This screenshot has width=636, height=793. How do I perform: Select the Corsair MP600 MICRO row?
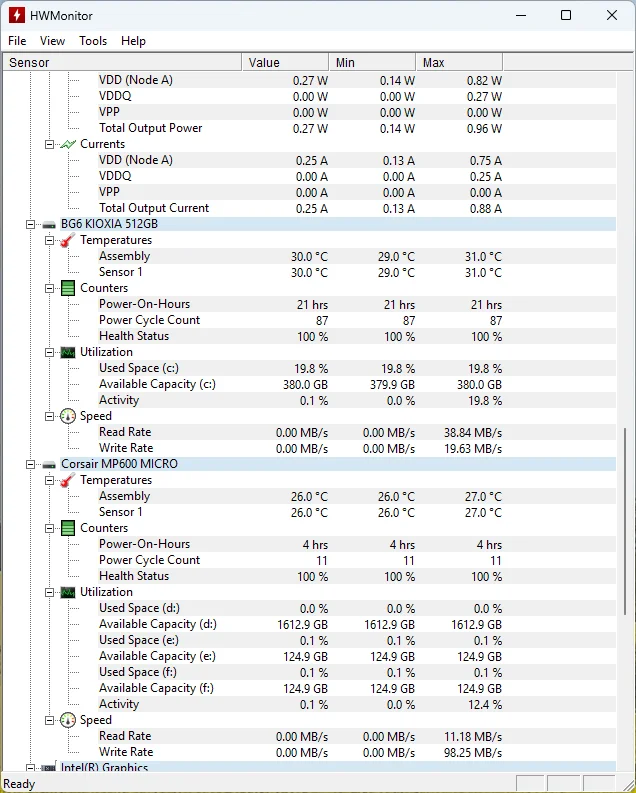point(338,464)
